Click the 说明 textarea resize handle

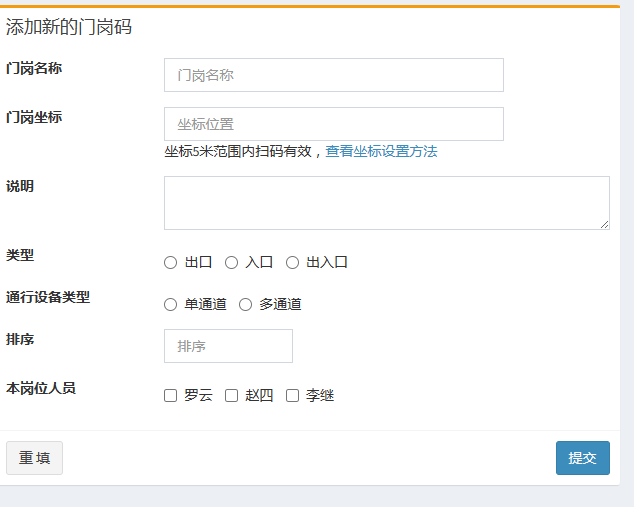(x=604, y=224)
